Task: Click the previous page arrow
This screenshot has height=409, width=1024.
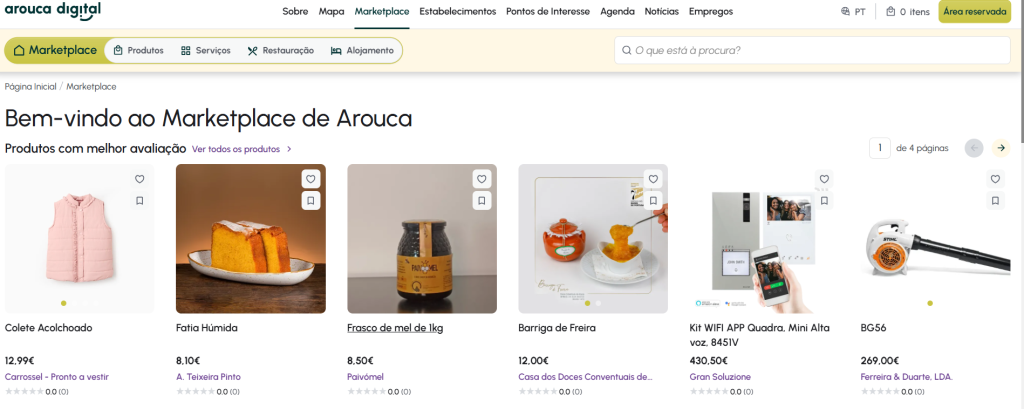Action: 974,148
